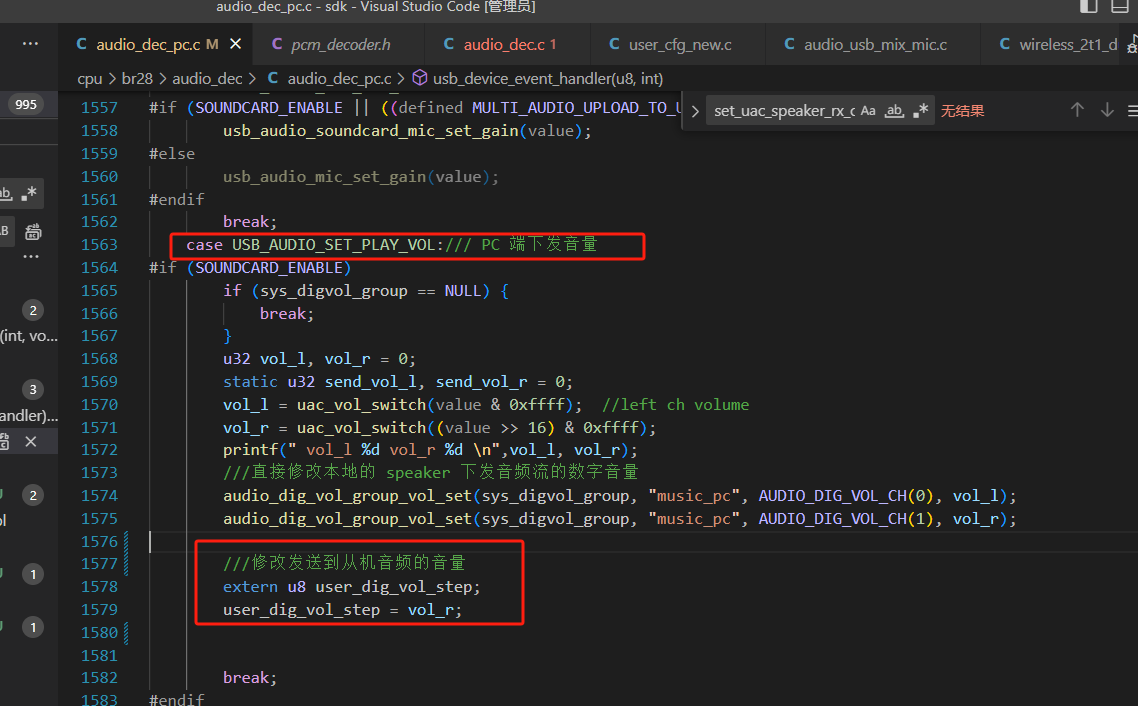
Task: Click line number 1576 in the gutter
Action: click(x=99, y=541)
